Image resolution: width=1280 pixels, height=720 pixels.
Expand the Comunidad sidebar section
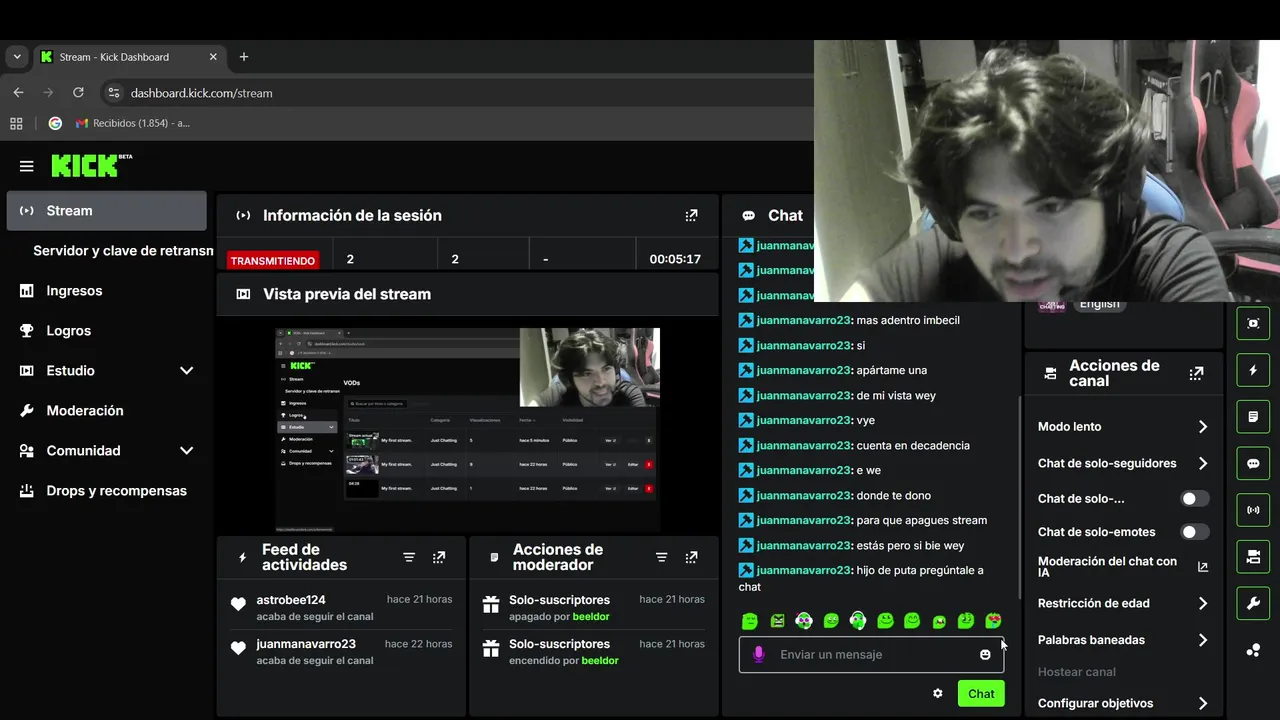tap(186, 450)
